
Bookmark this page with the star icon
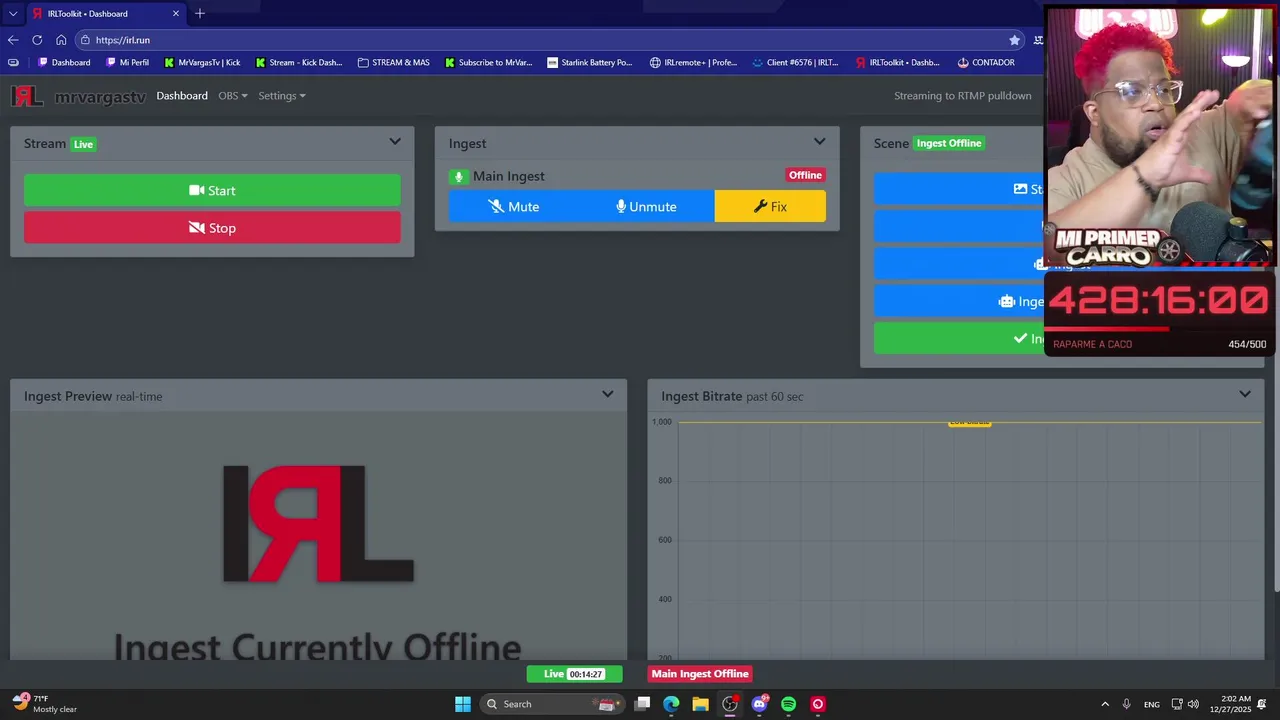pos(1014,40)
